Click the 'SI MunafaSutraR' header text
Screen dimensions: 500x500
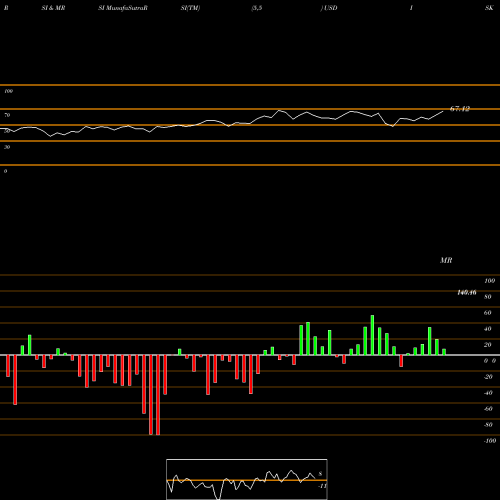[x=123, y=8]
